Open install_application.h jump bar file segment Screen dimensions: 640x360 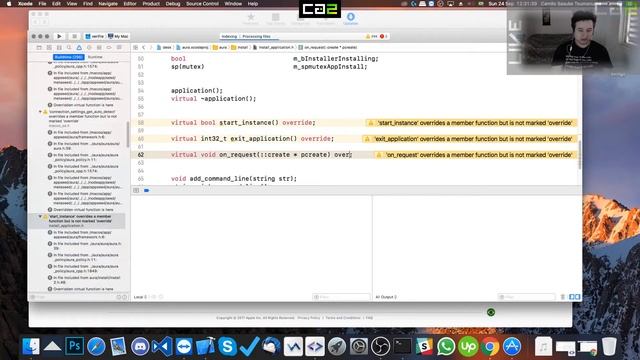tap(273, 48)
